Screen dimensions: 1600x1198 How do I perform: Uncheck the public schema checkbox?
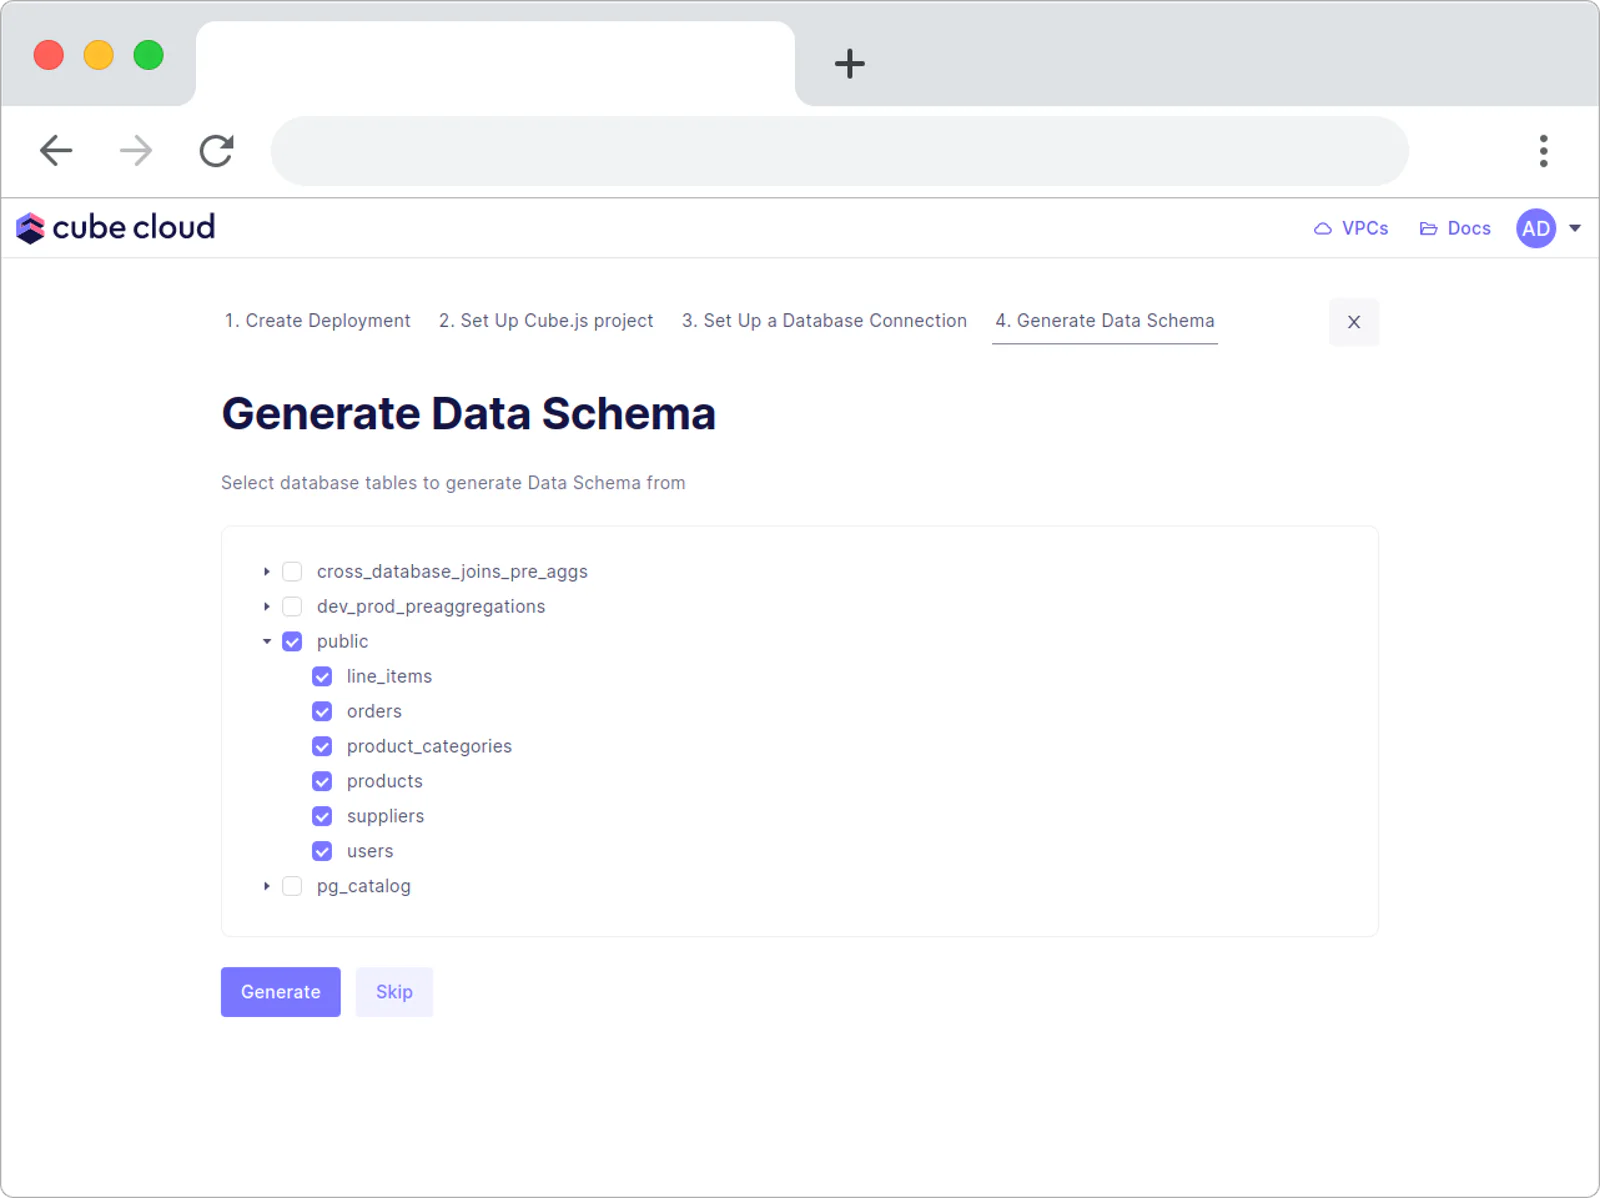click(x=292, y=642)
